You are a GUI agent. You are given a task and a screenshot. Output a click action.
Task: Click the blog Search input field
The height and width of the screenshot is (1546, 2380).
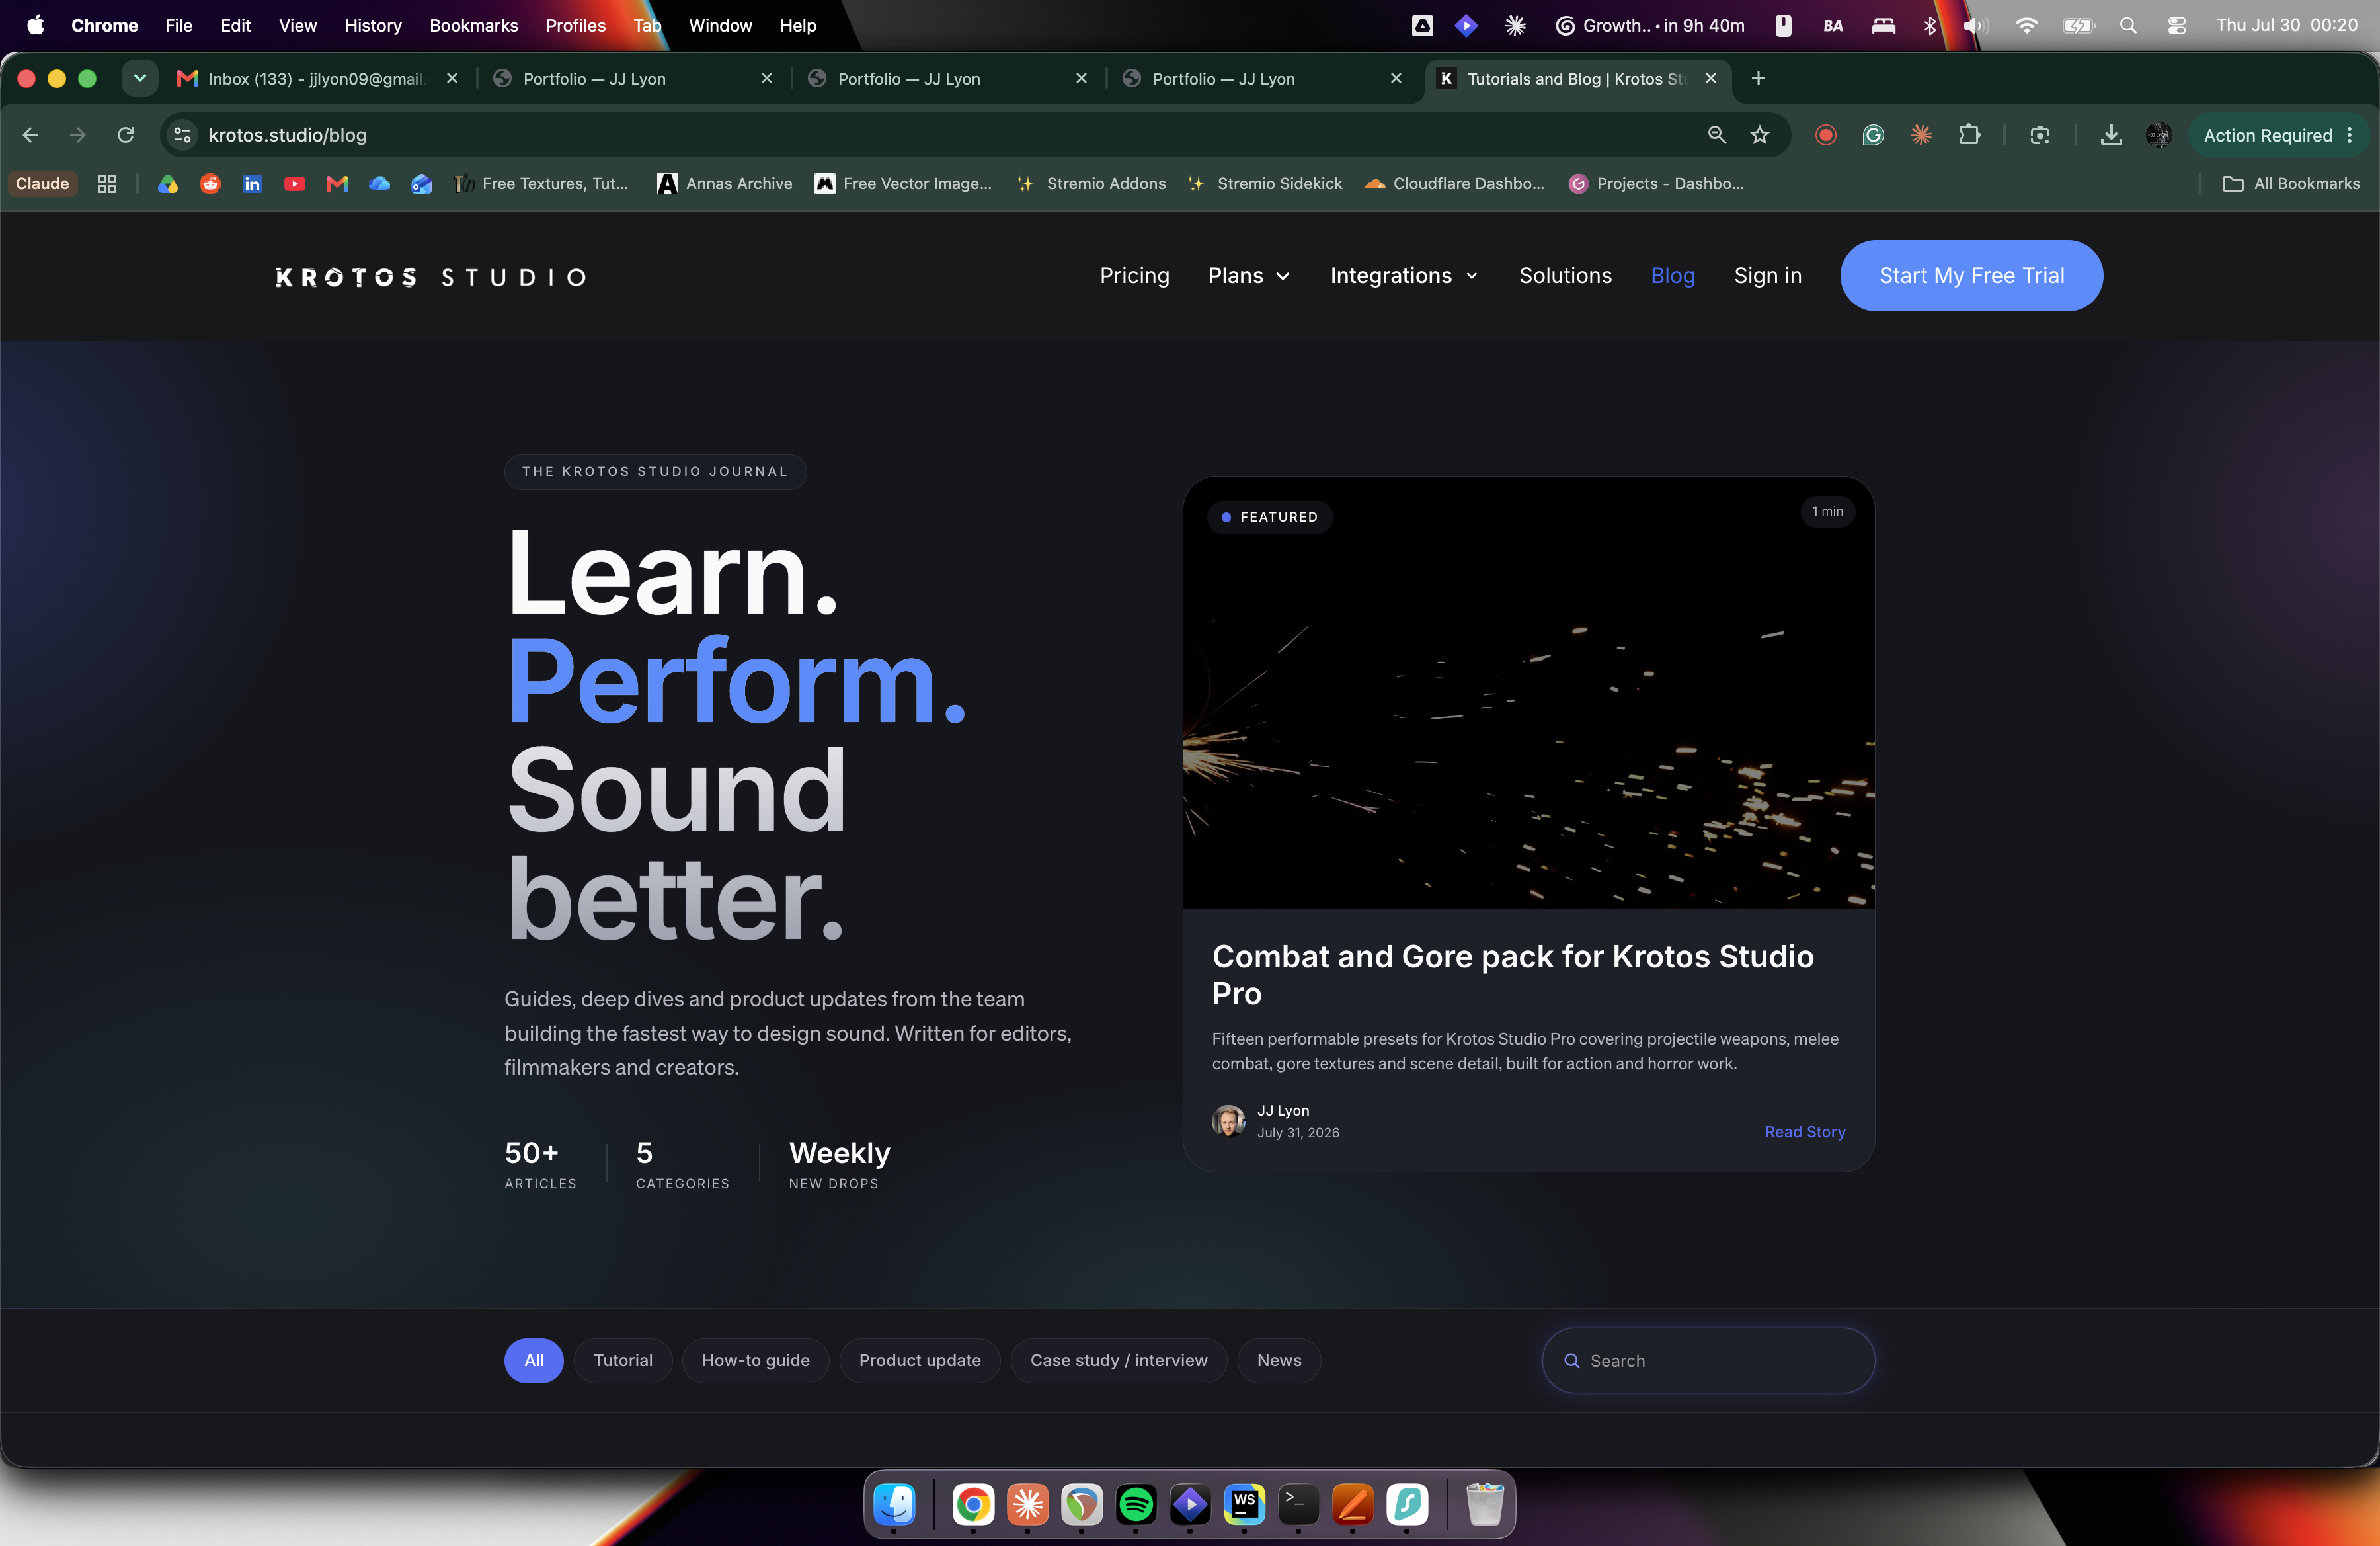pos(1709,1361)
